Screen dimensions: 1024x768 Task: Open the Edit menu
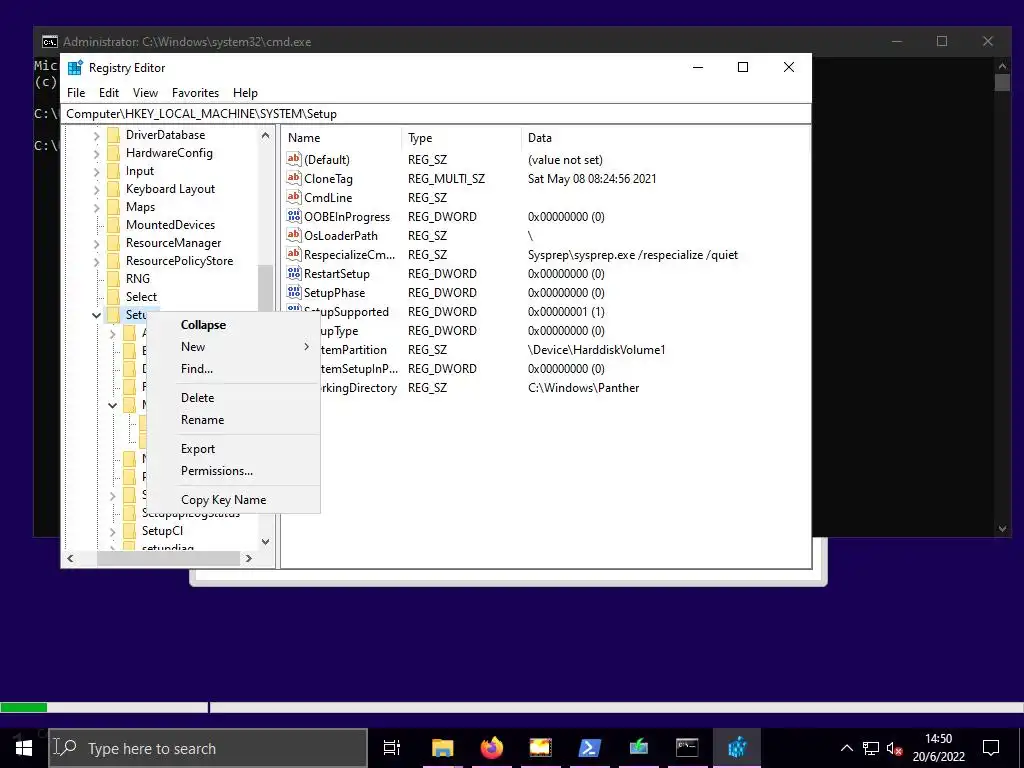(x=108, y=93)
